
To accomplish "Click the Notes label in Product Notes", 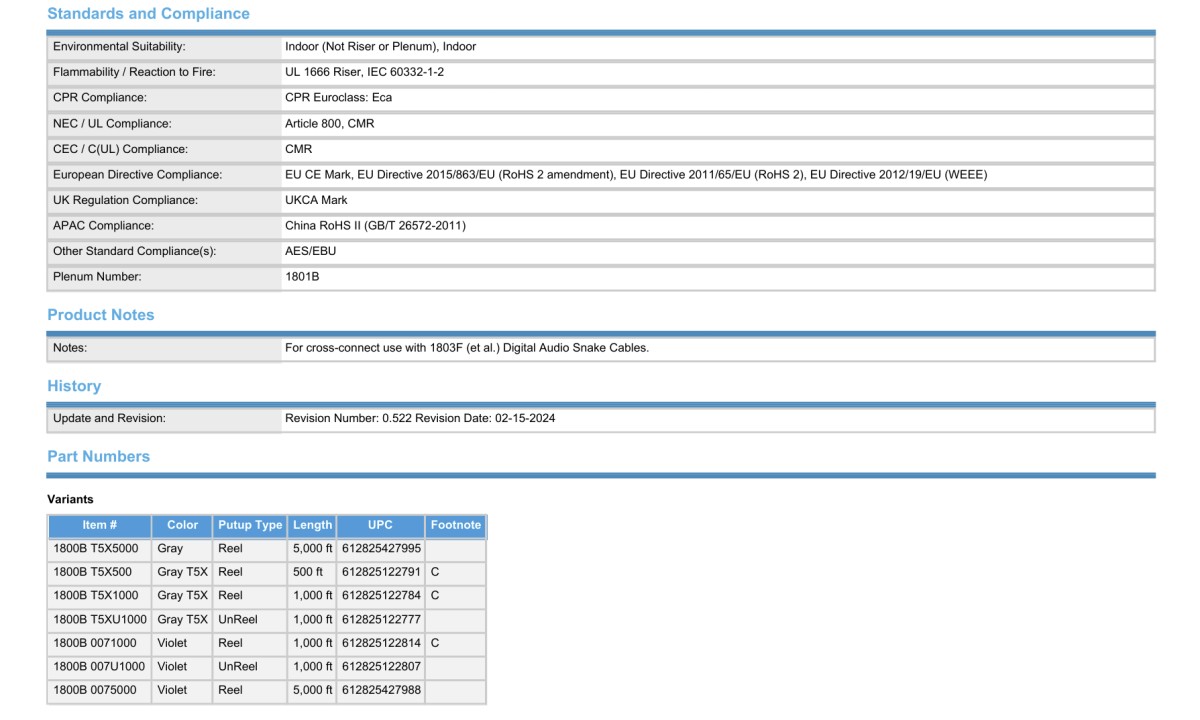I will (70, 348).
